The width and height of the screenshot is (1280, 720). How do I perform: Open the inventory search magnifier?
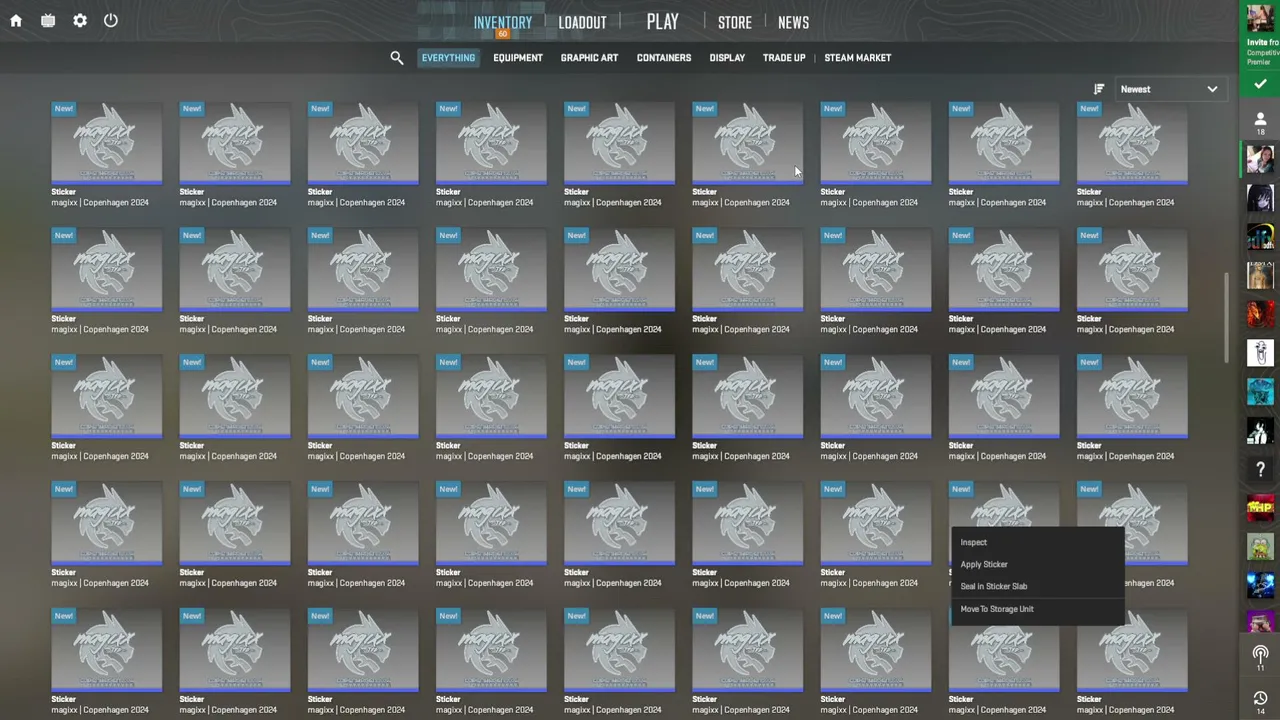pos(397,58)
